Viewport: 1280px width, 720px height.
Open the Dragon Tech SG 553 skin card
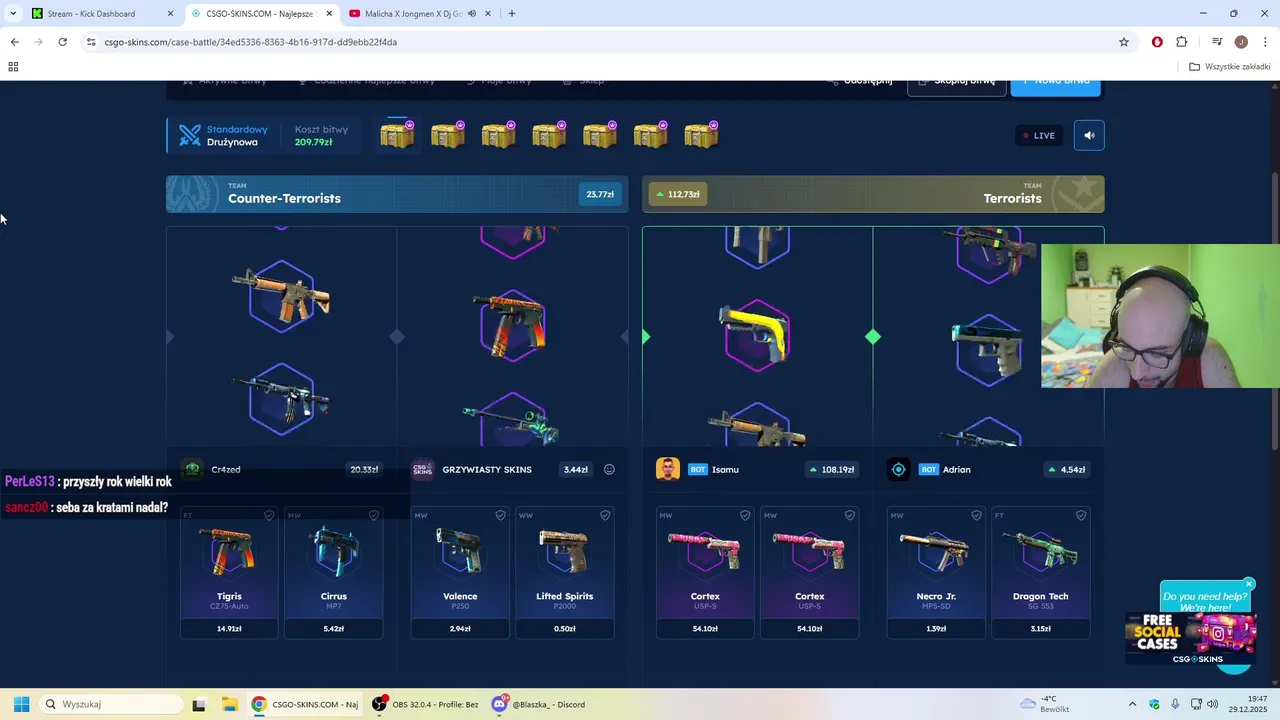point(1040,572)
